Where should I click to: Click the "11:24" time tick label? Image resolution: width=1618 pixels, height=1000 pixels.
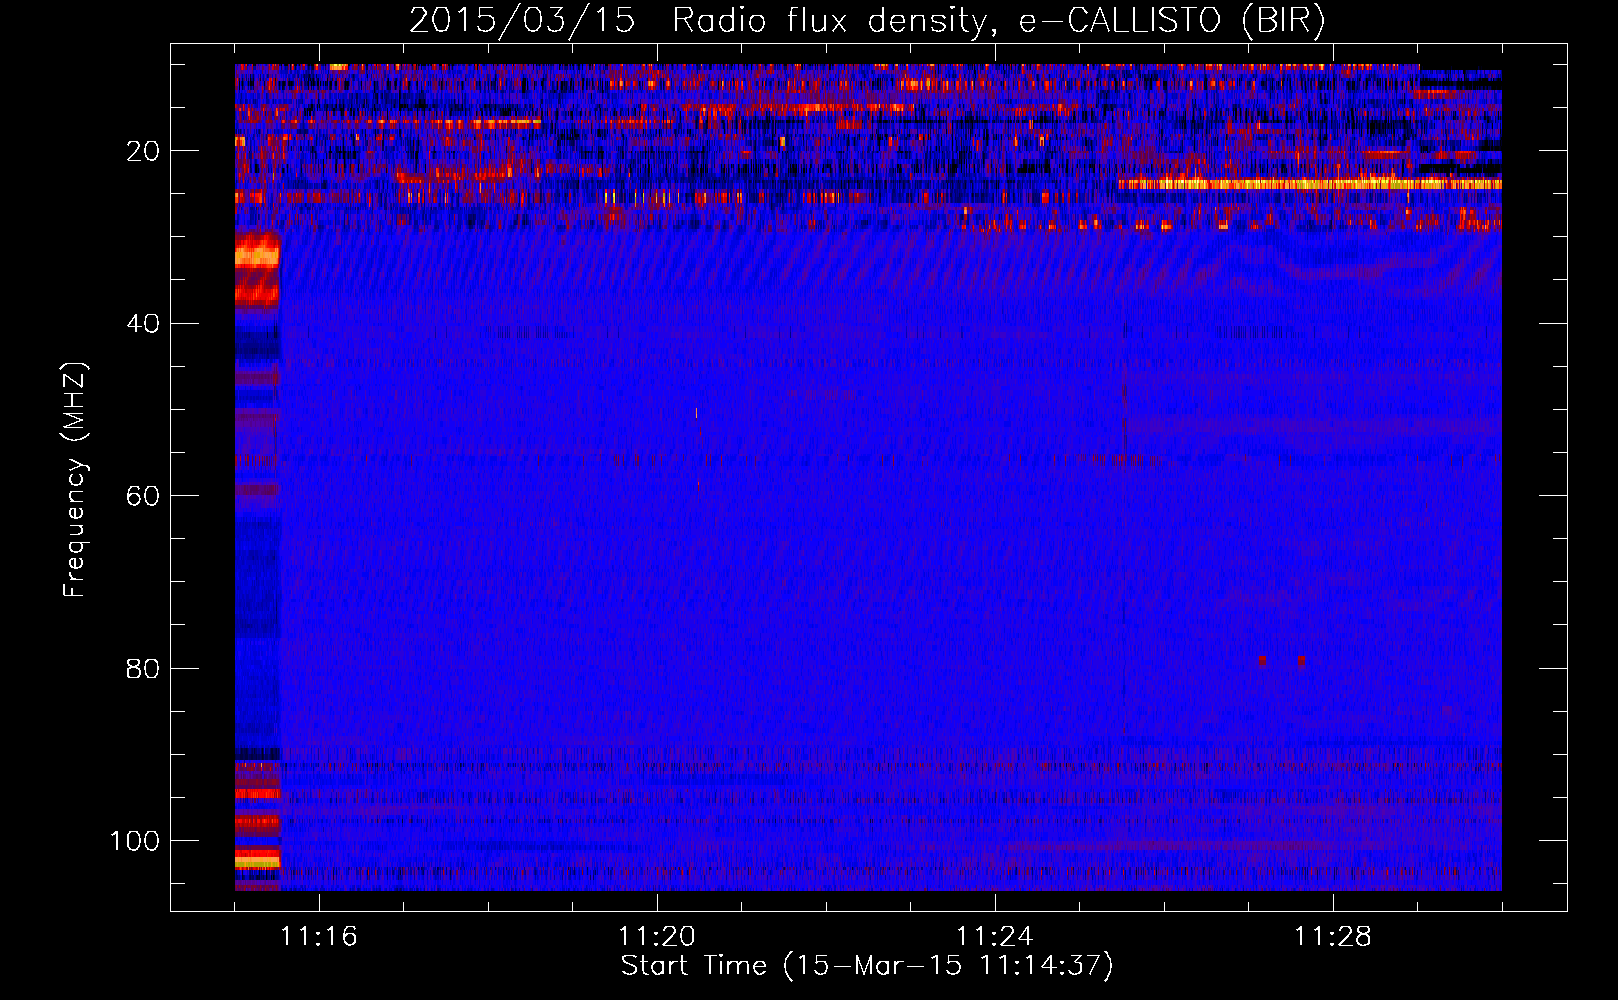995,937
